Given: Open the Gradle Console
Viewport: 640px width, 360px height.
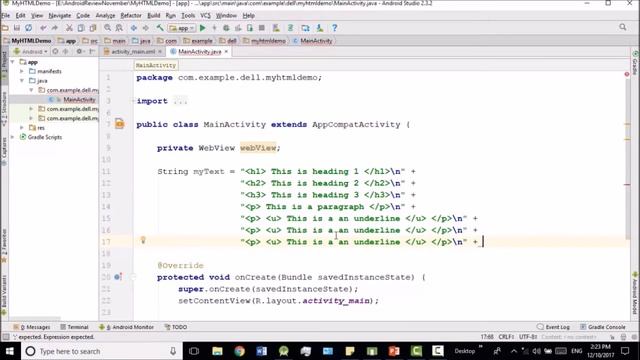Looking at the screenshot, I should [x=603, y=327].
